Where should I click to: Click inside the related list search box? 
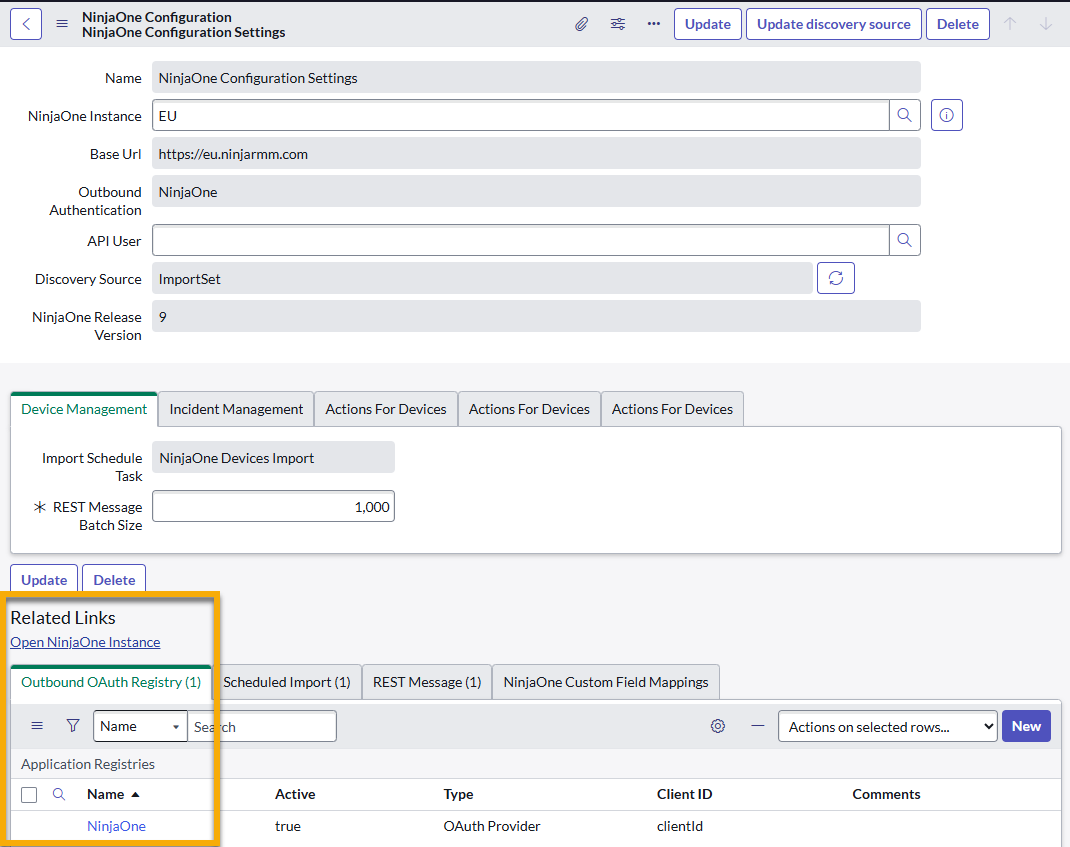coord(260,725)
